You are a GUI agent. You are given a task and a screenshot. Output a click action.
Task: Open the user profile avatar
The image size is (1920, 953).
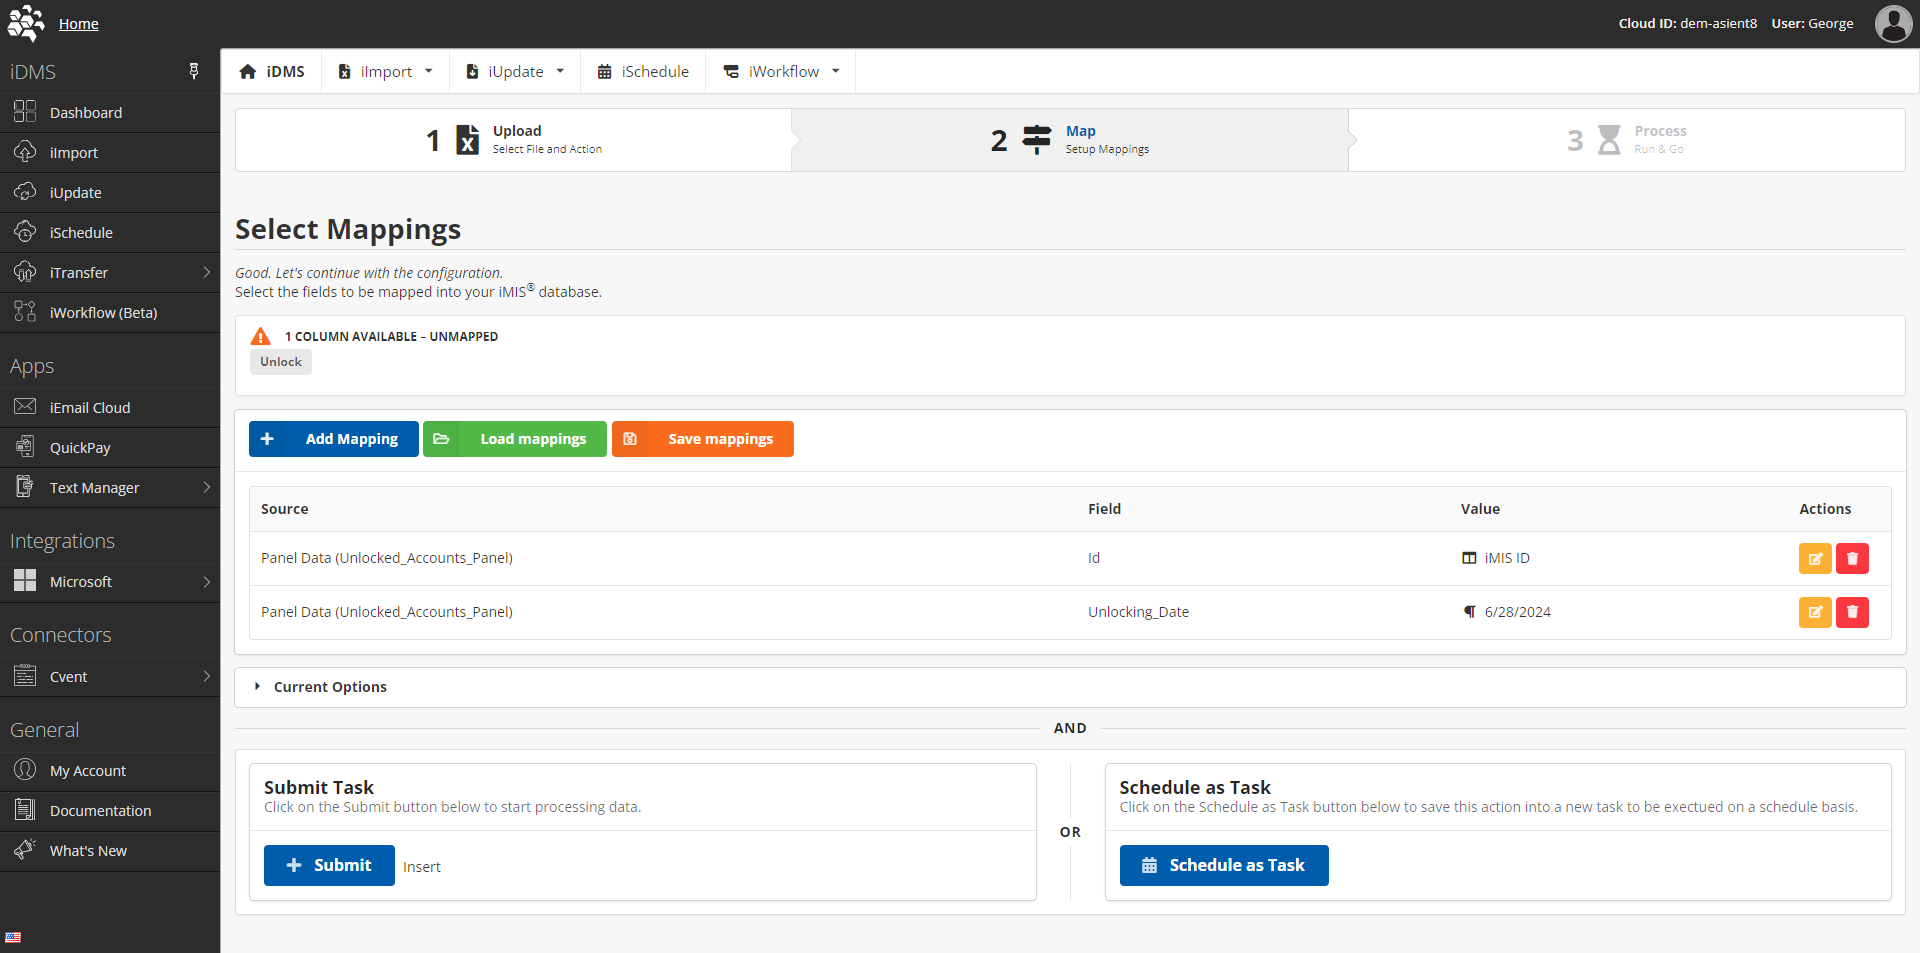click(x=1892, y=23)
